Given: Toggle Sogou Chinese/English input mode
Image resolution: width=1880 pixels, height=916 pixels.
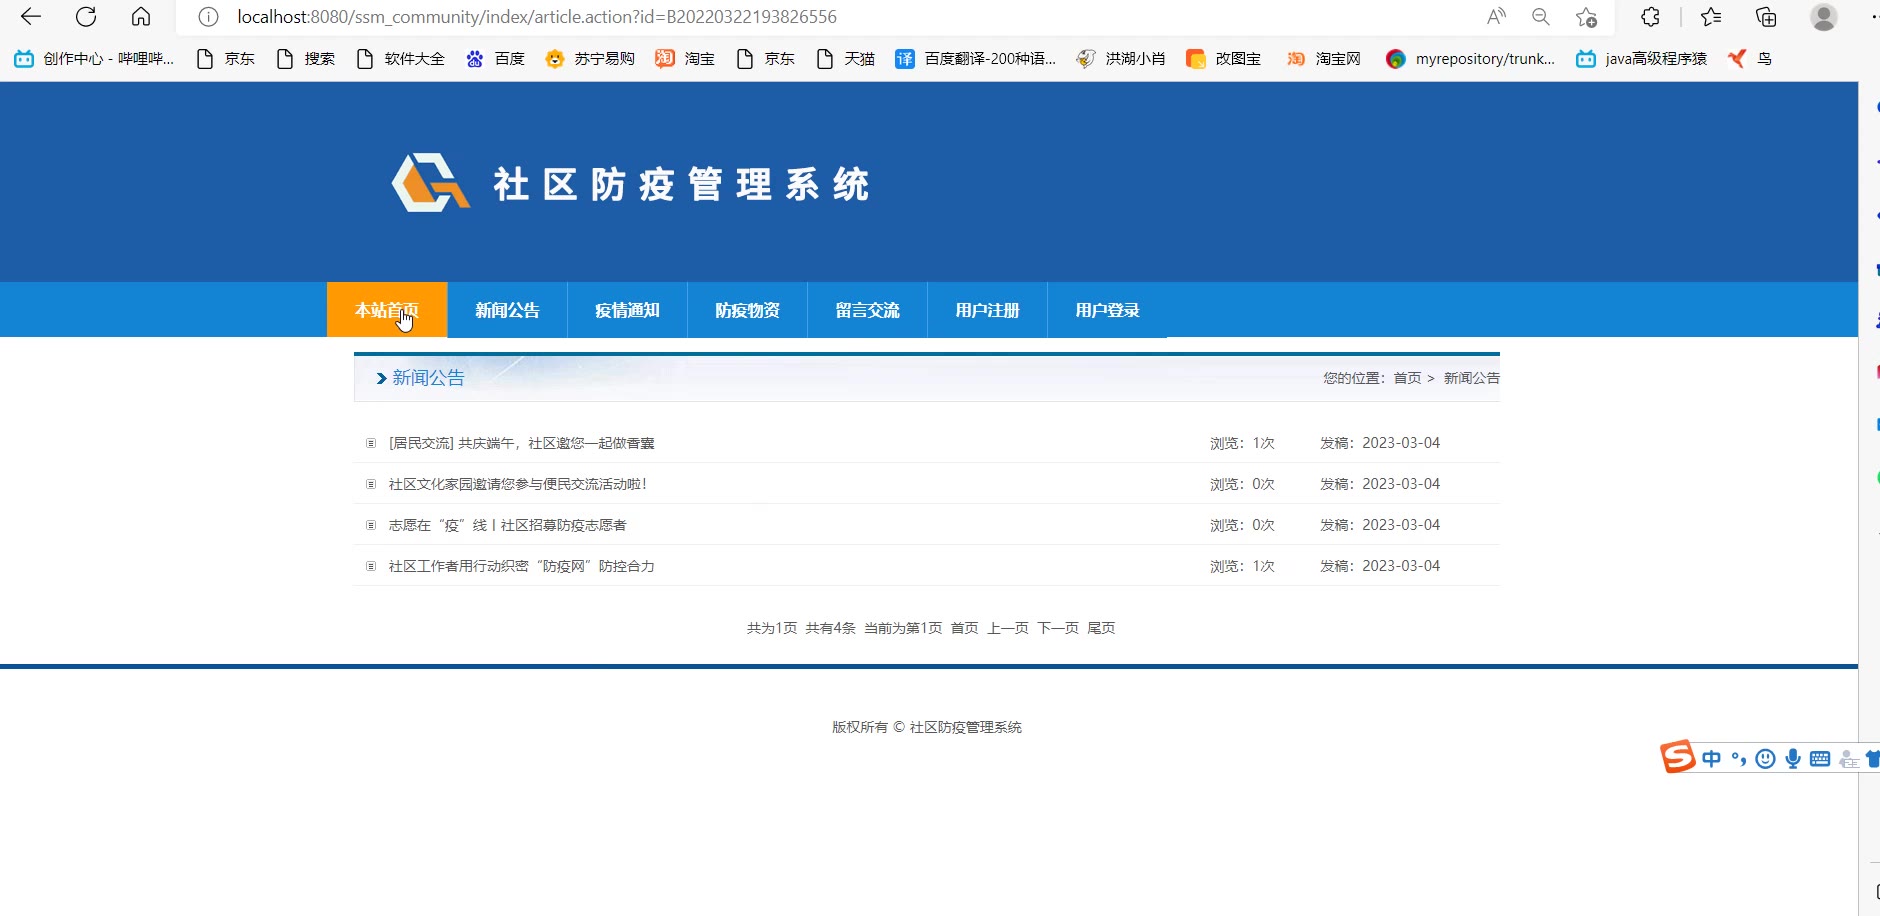Looking at the screenshot, I should (x=1711, y=759).
